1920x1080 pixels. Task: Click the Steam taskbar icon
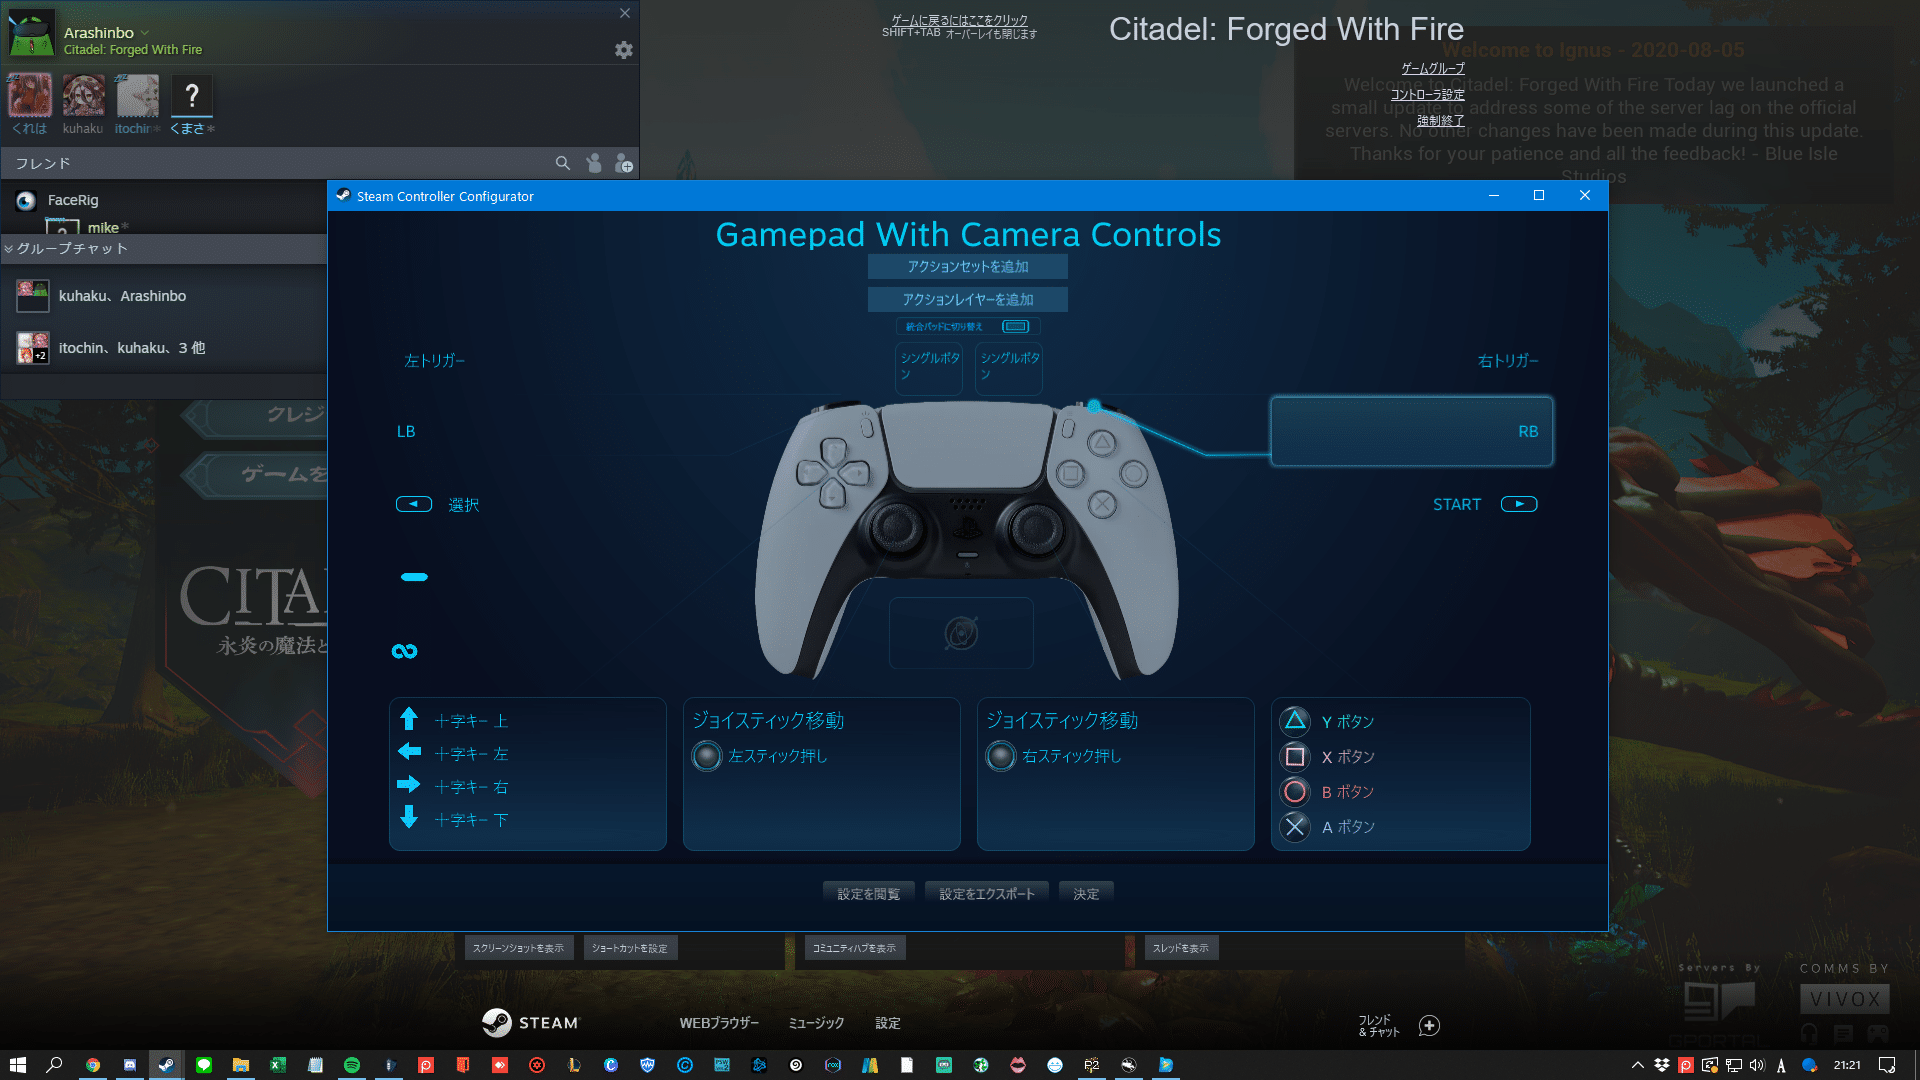166,1065
